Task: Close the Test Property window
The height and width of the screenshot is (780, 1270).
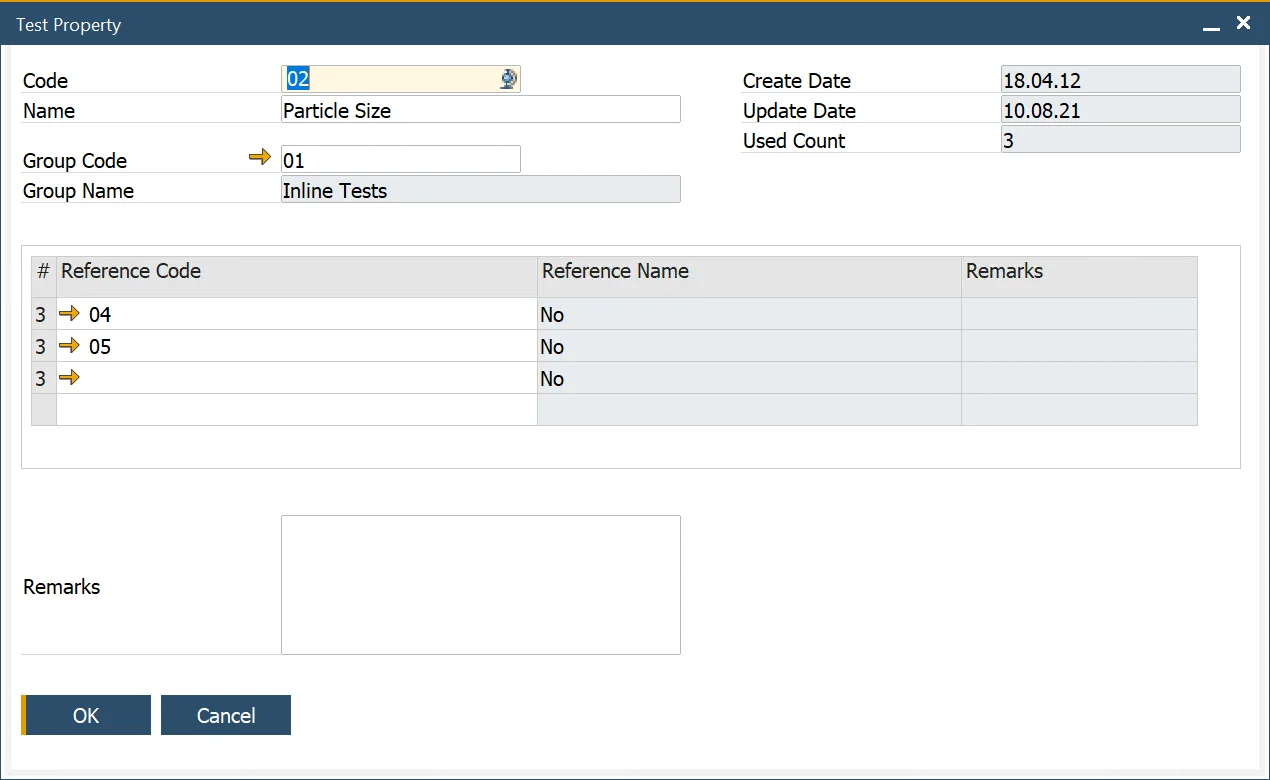Action: tap(1243, 23)
